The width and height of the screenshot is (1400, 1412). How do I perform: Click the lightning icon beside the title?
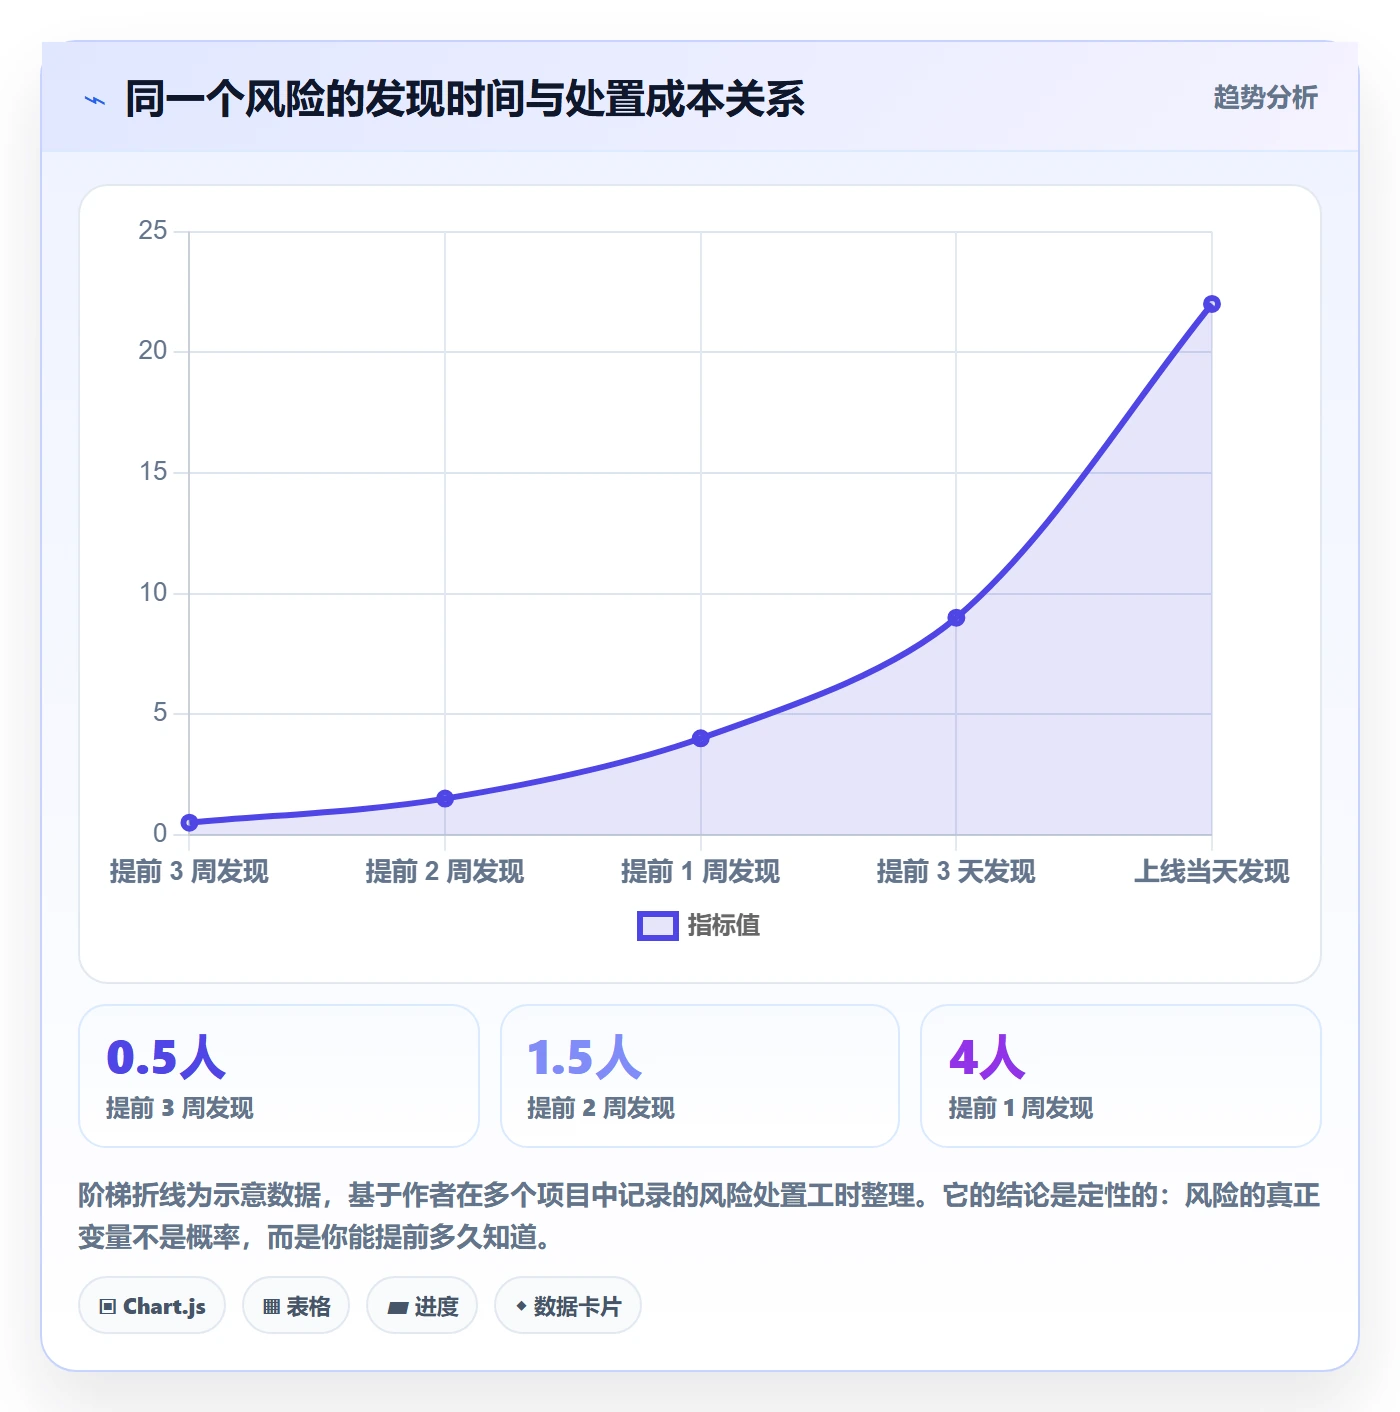pyautogui.click(x=95, y=100)
